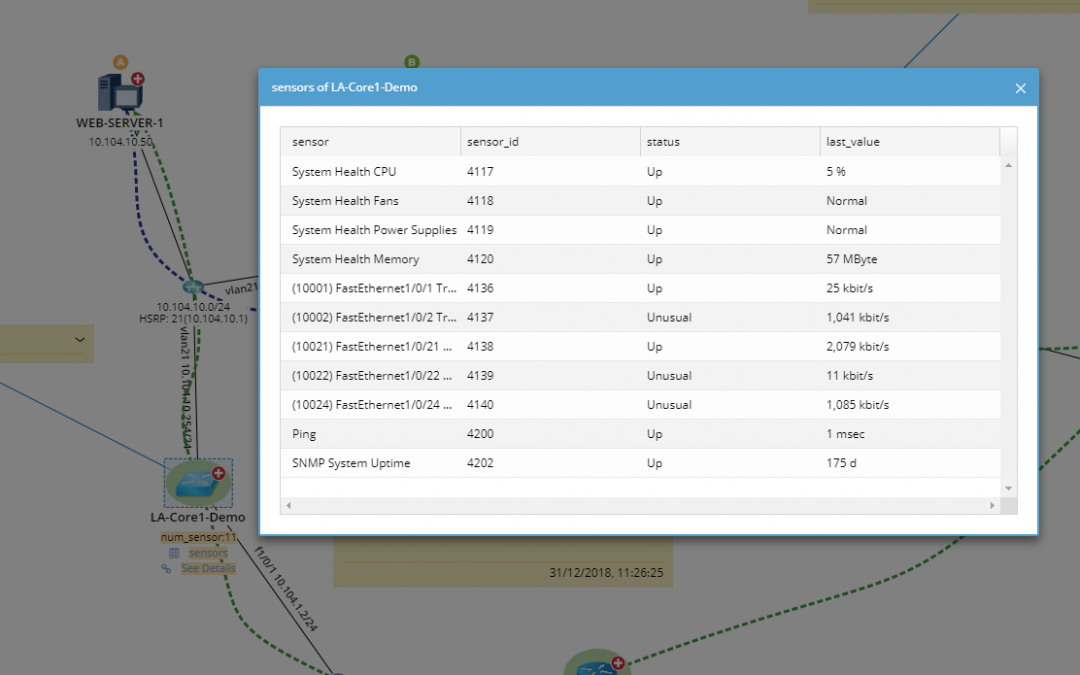Click the Unusual status for sensor 4137
The height and width of the screenshot is (675, 1080).
tap(669, 318)
